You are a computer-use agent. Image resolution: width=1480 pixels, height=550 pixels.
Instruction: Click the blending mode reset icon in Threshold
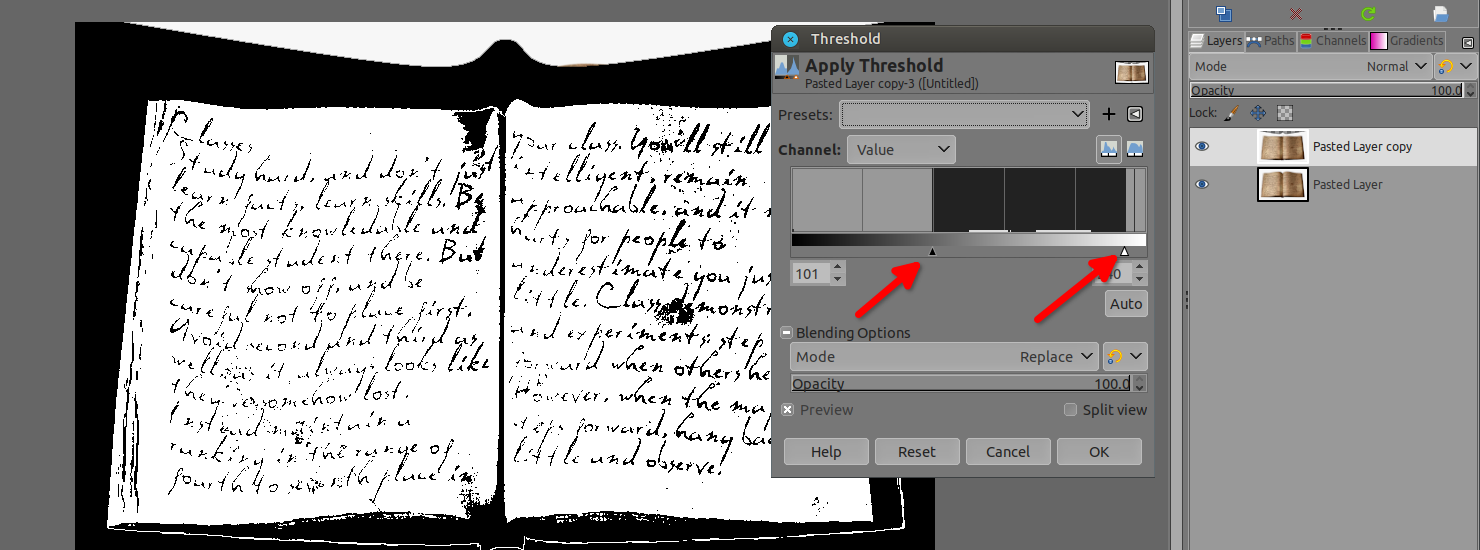1114,356
